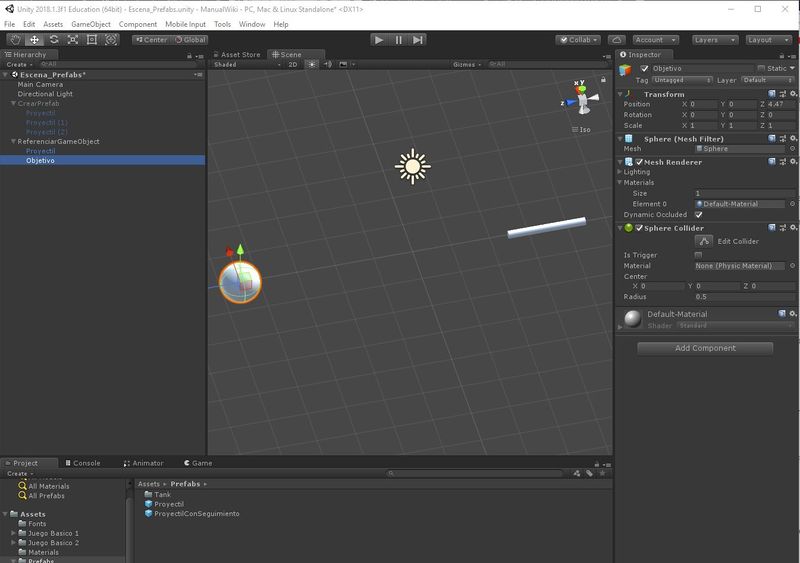Toggle Center pivot mode button

[x=151, y=40]
